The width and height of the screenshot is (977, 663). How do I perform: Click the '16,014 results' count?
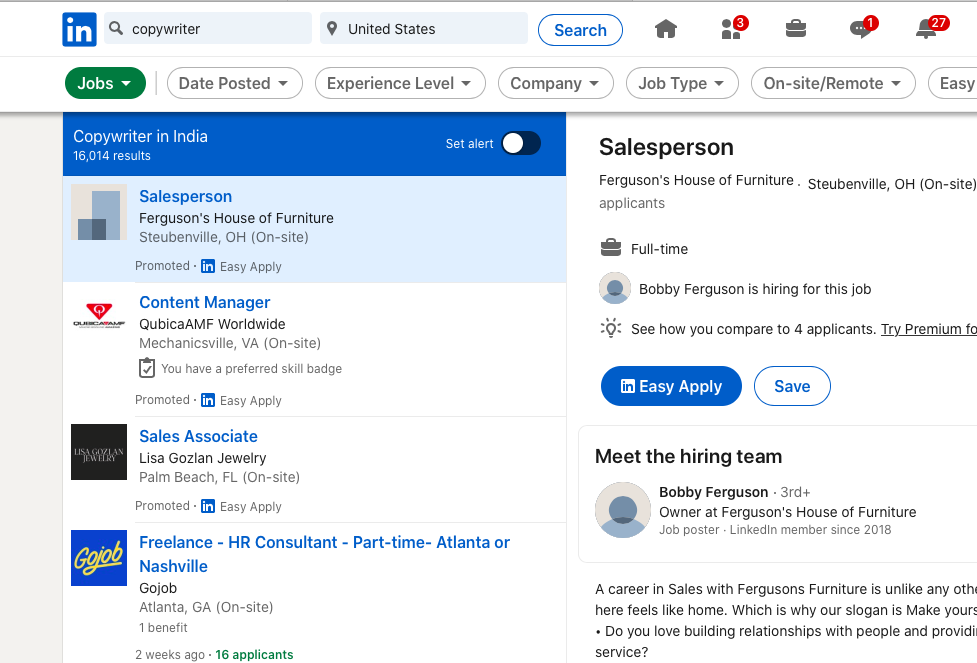coord(112,156)
